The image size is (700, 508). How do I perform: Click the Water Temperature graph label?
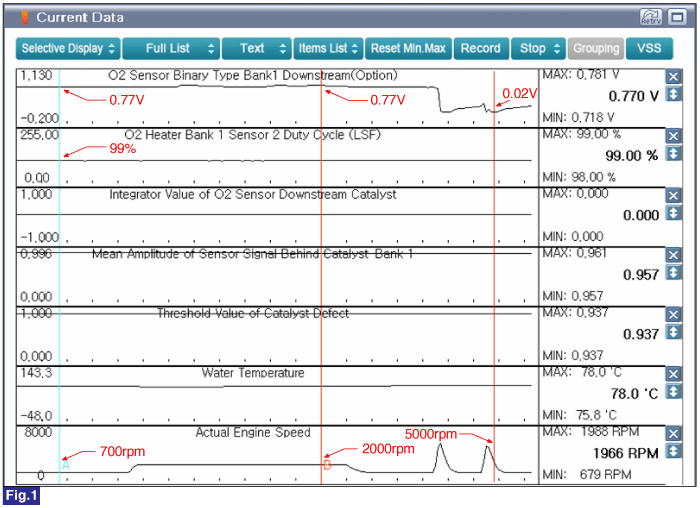(253, 372)
